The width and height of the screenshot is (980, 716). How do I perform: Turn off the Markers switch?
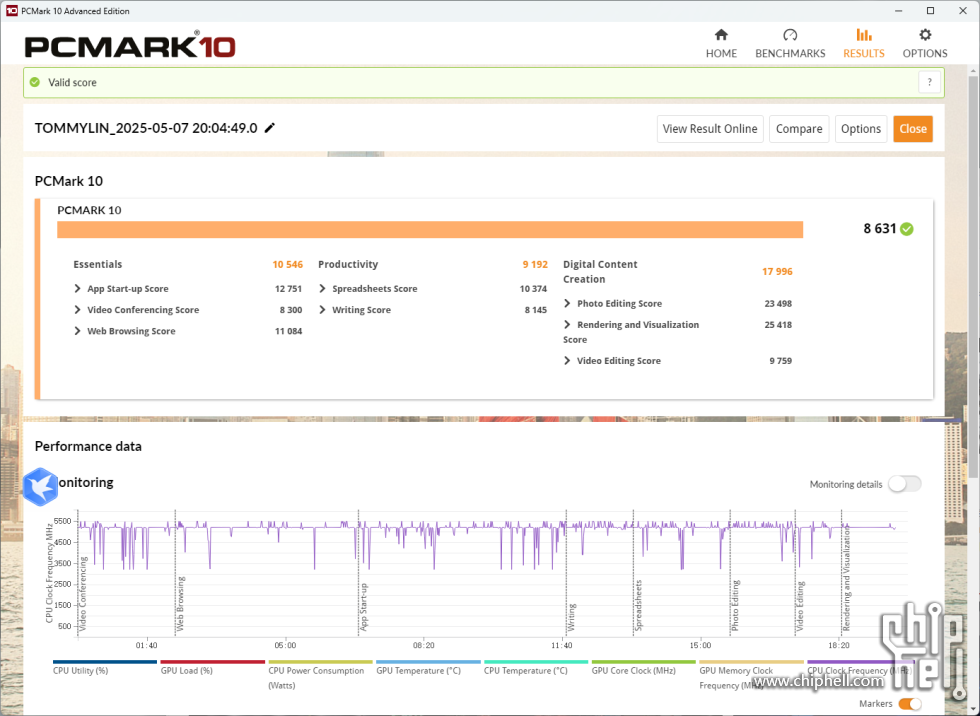pyautogui.click(x=910, y=704)
